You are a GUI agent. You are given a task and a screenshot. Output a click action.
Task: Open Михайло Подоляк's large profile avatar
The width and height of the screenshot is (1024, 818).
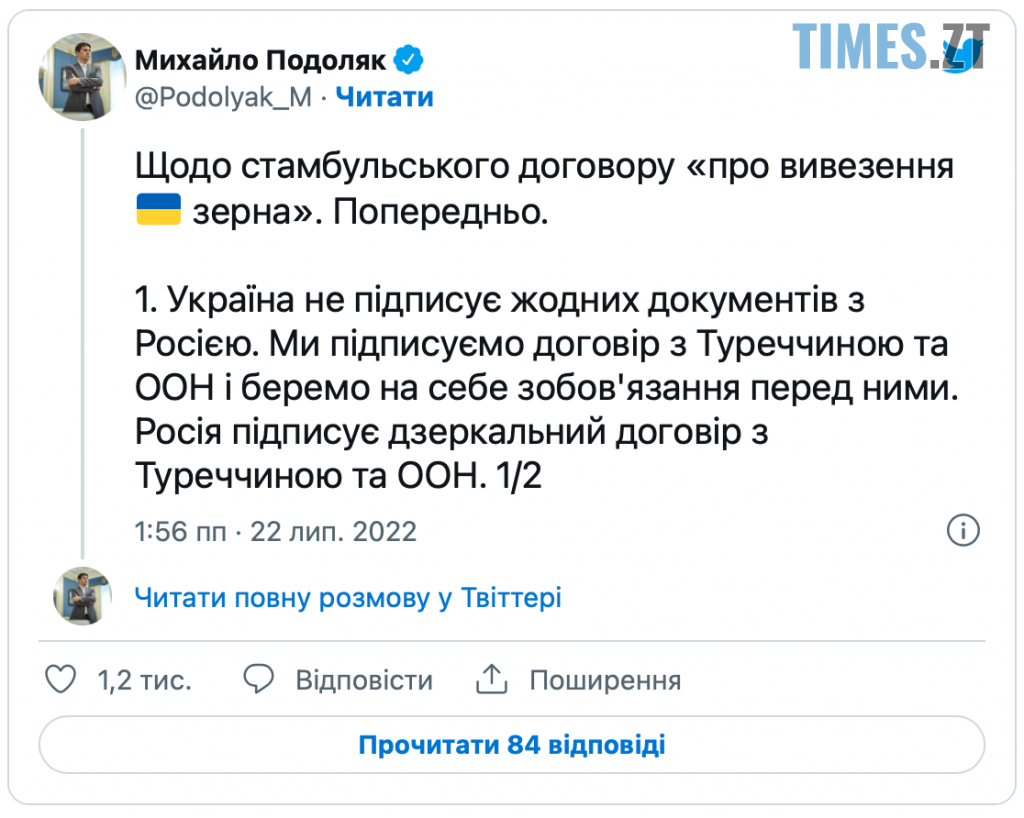point(81,77)
